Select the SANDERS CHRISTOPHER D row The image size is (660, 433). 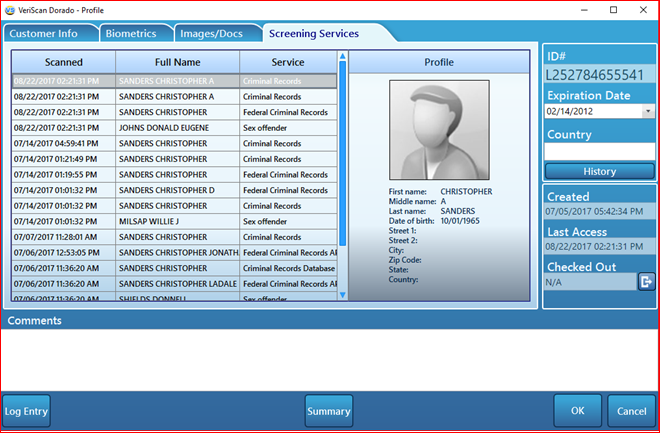tap(174, 190)
